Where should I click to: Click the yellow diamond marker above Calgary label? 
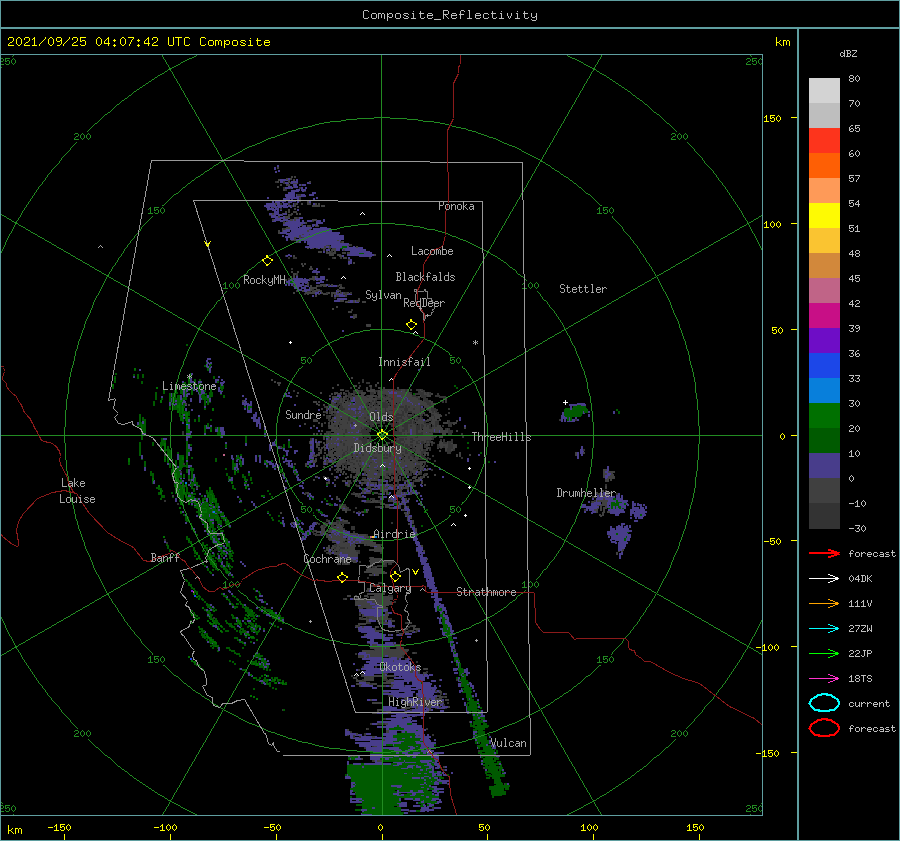395,576
